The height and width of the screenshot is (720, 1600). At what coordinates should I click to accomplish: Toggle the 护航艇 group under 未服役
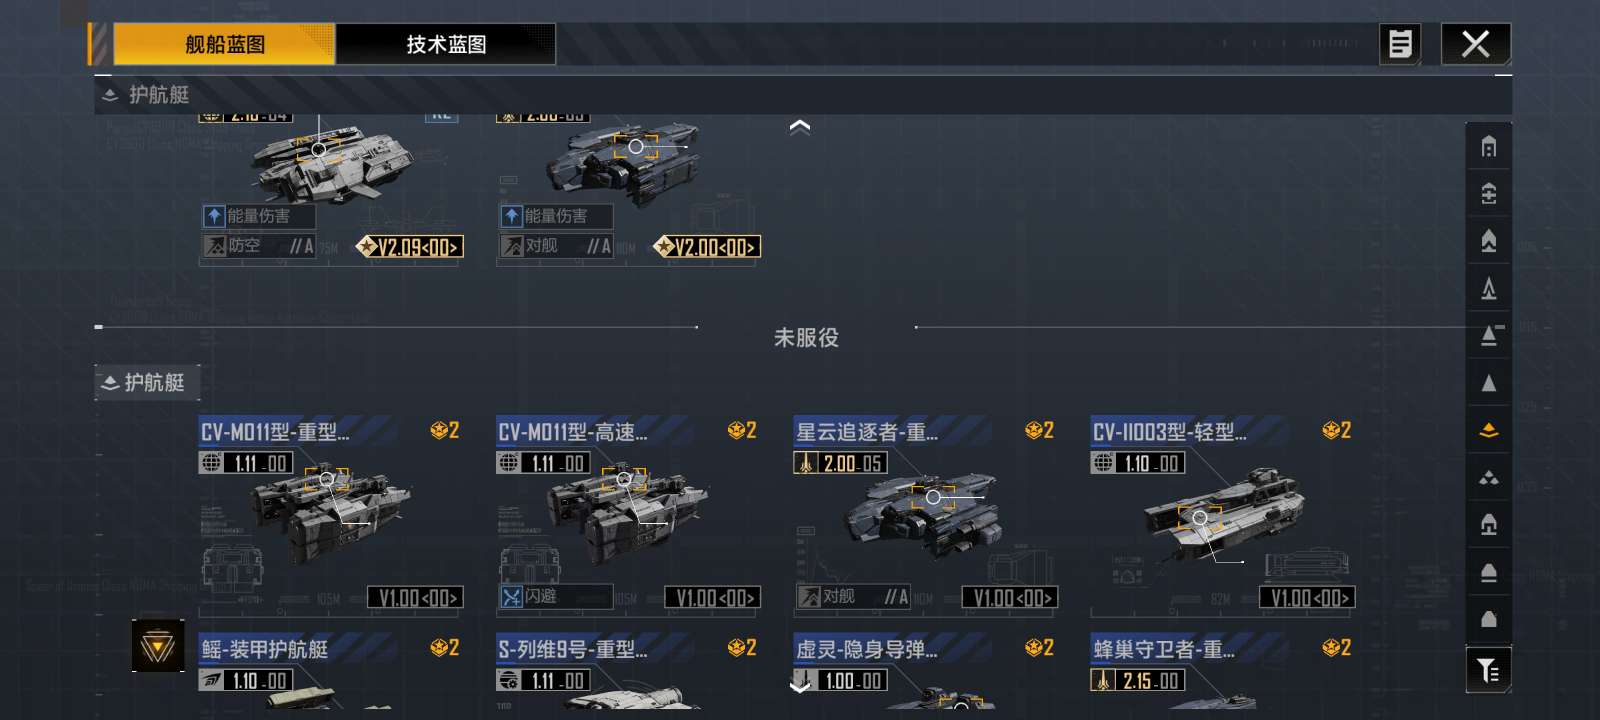pyautogui.click(x=147, y=383)
